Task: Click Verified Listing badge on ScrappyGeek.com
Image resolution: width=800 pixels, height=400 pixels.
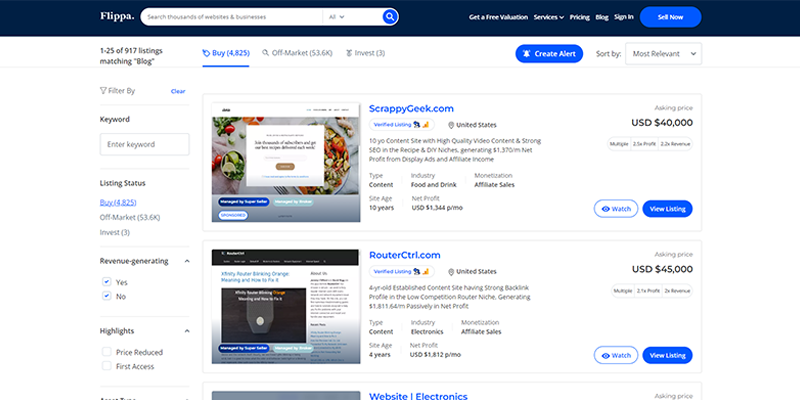Action: click(x=402, y=124)
